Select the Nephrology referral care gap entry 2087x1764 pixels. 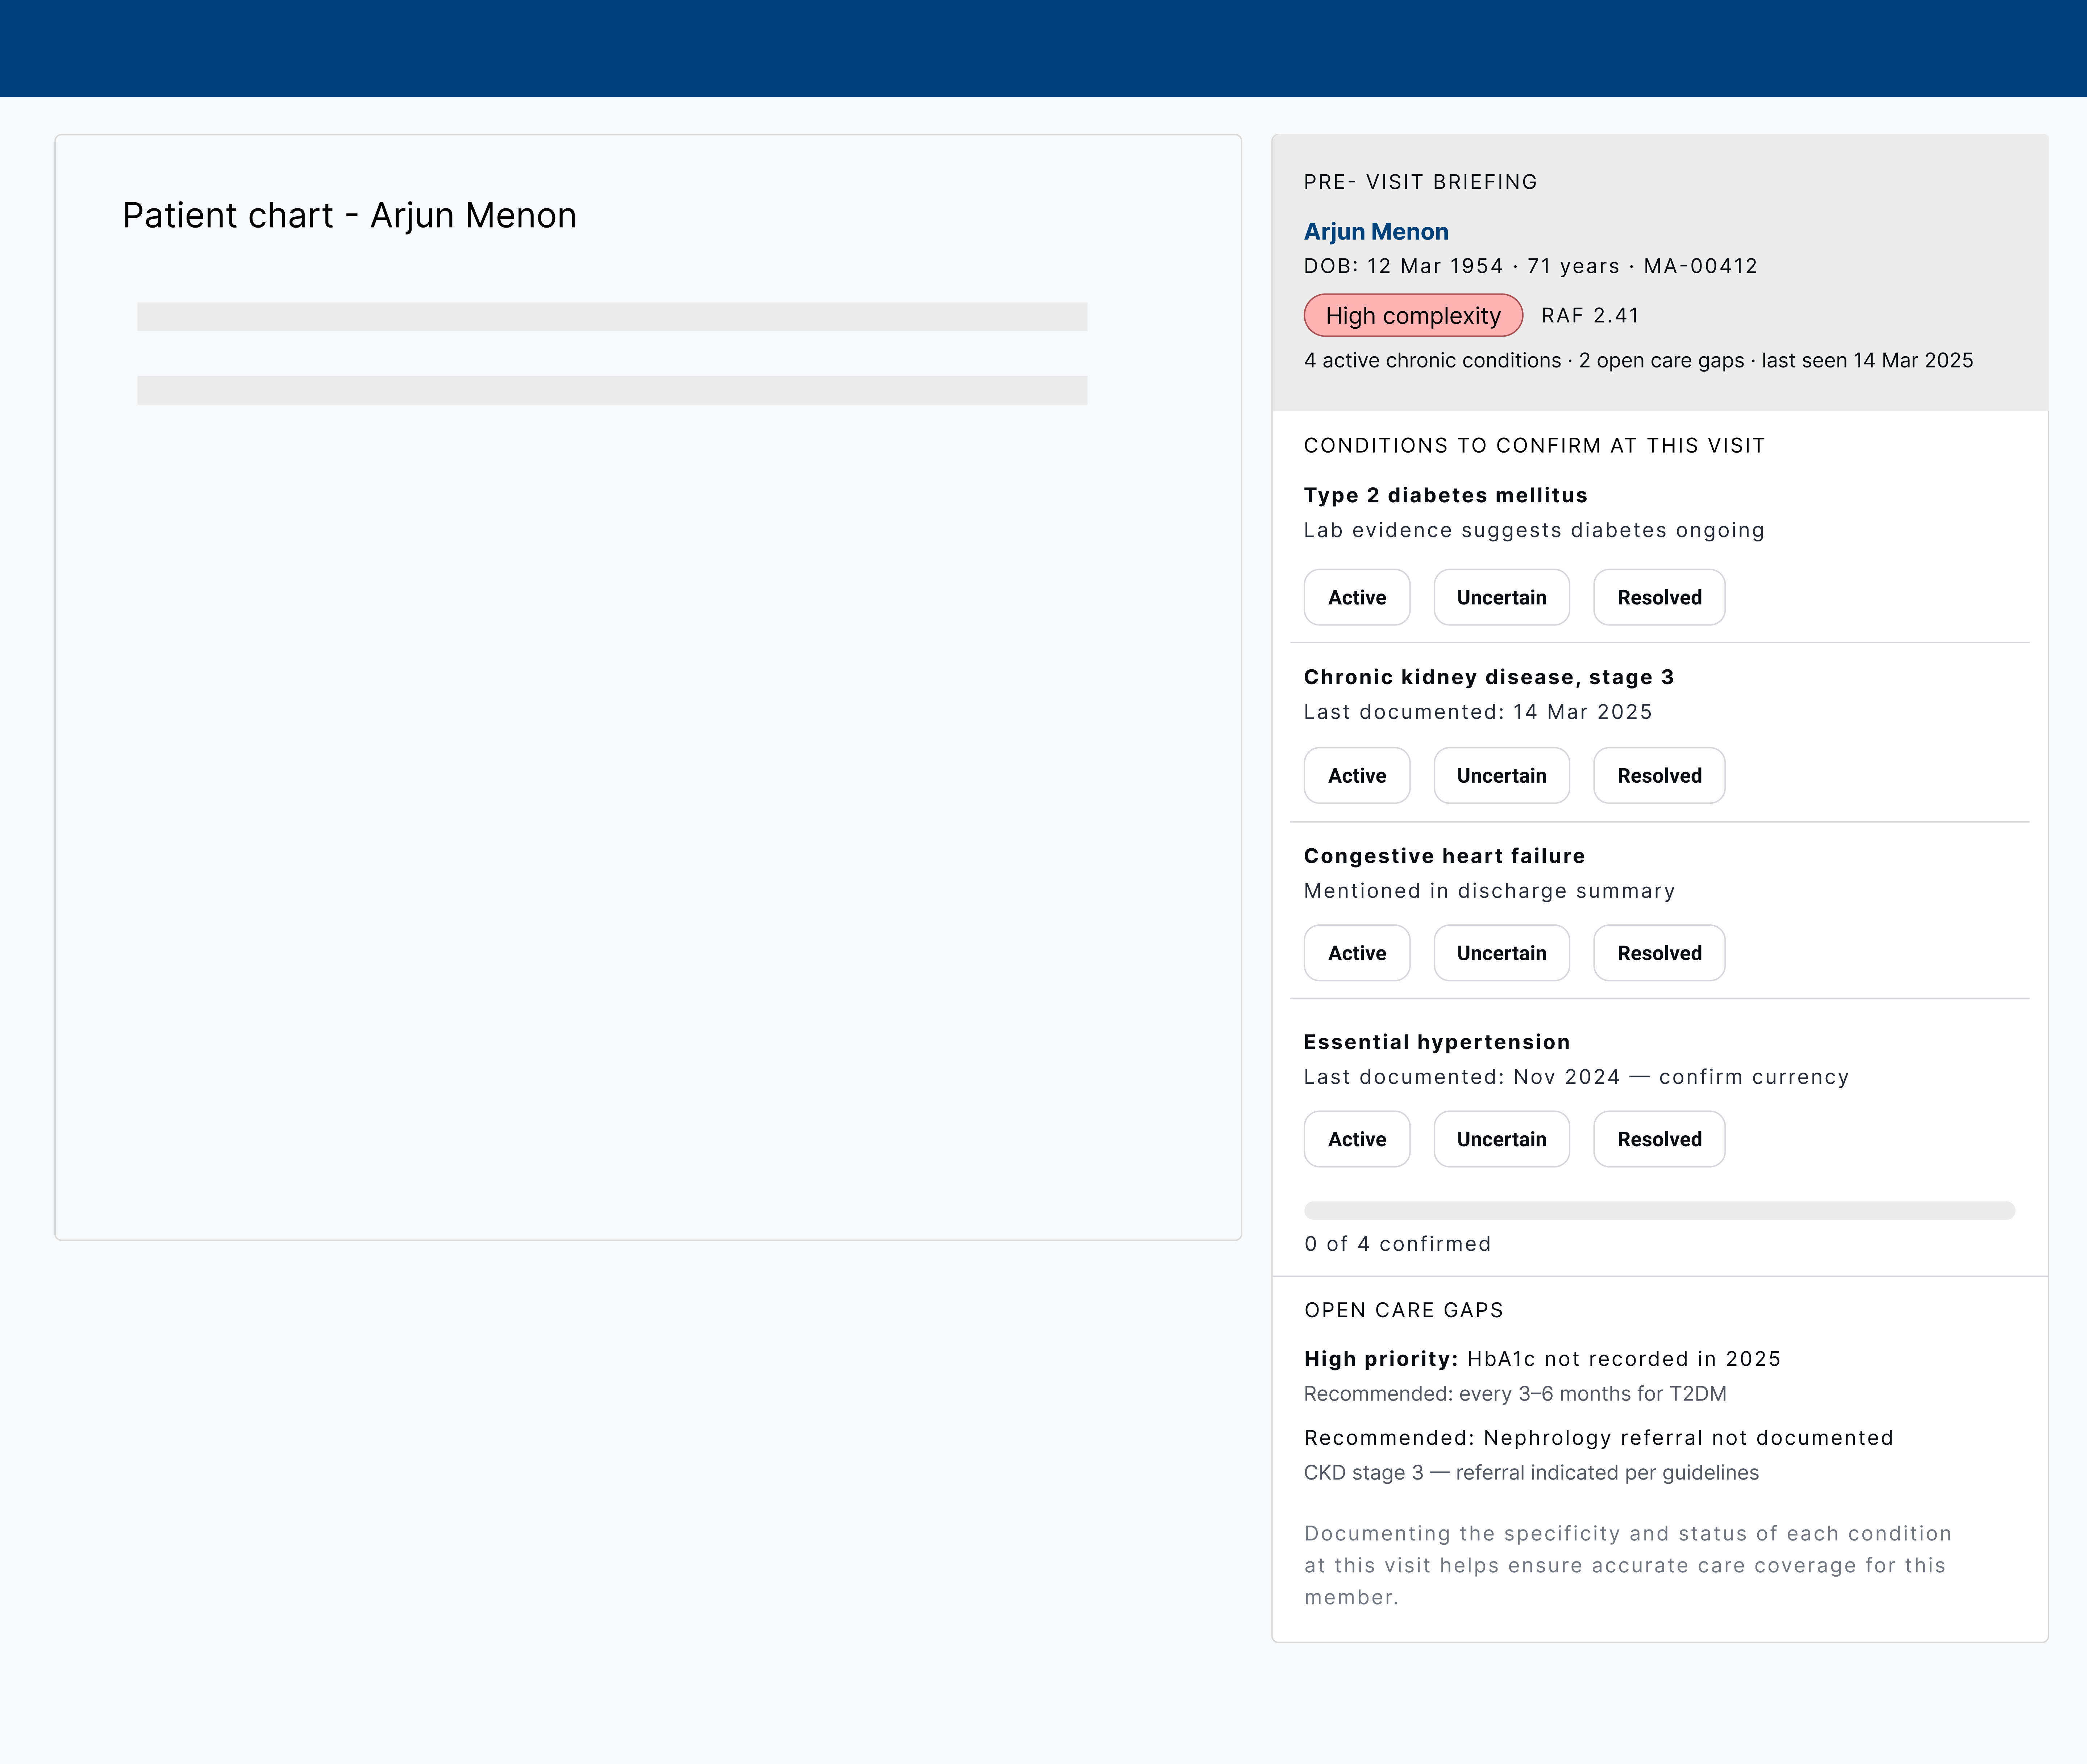click(x=1597, y=1437)
